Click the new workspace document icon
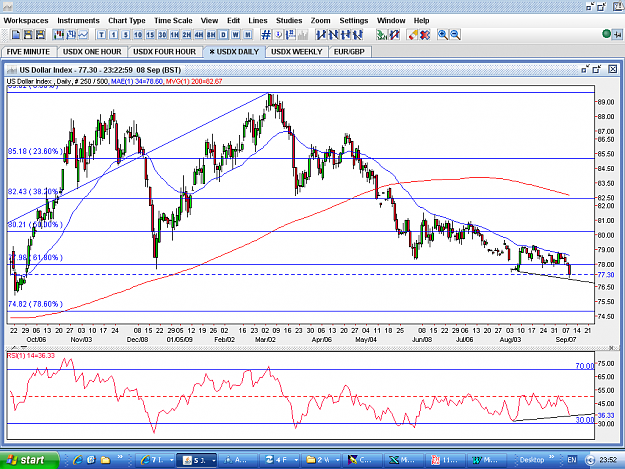Viewport: 625px width, 469px height. 16,35
